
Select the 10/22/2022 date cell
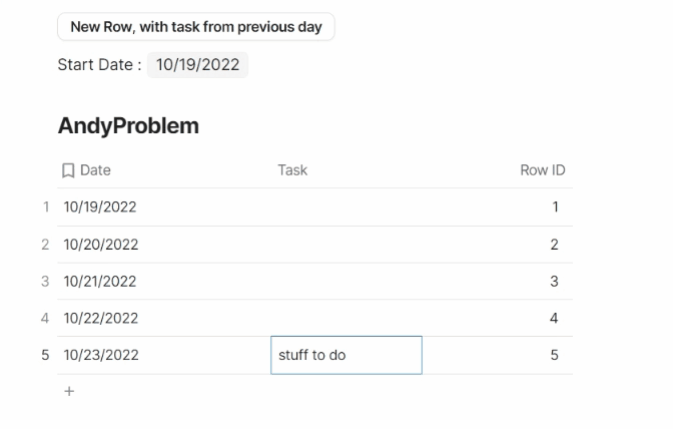[x=100, y=318]
